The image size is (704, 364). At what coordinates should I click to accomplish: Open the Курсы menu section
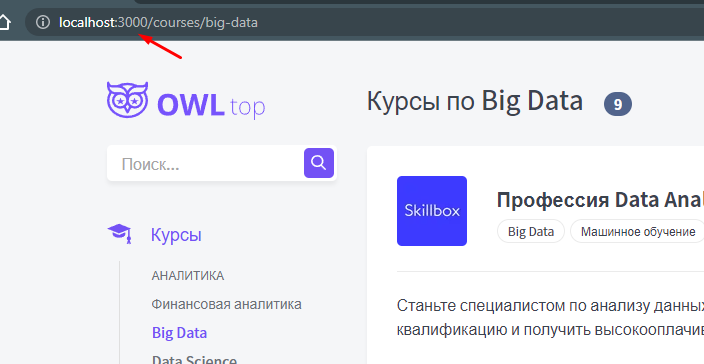click(x=176, y=234)
